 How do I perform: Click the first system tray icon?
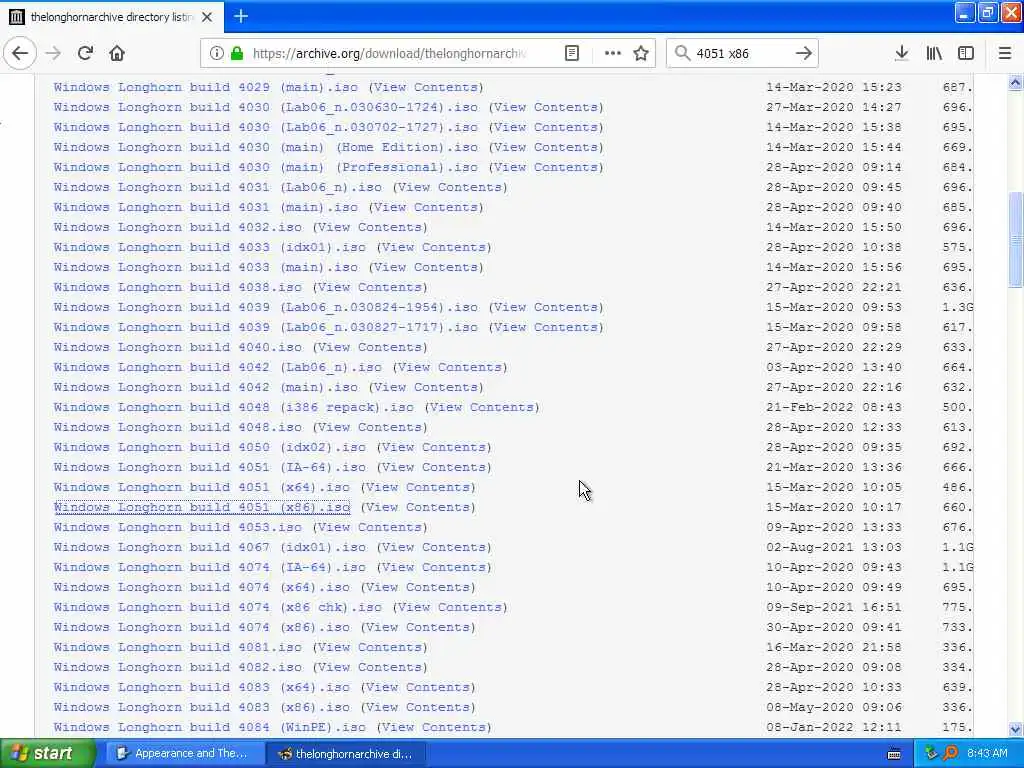point(931,754)
